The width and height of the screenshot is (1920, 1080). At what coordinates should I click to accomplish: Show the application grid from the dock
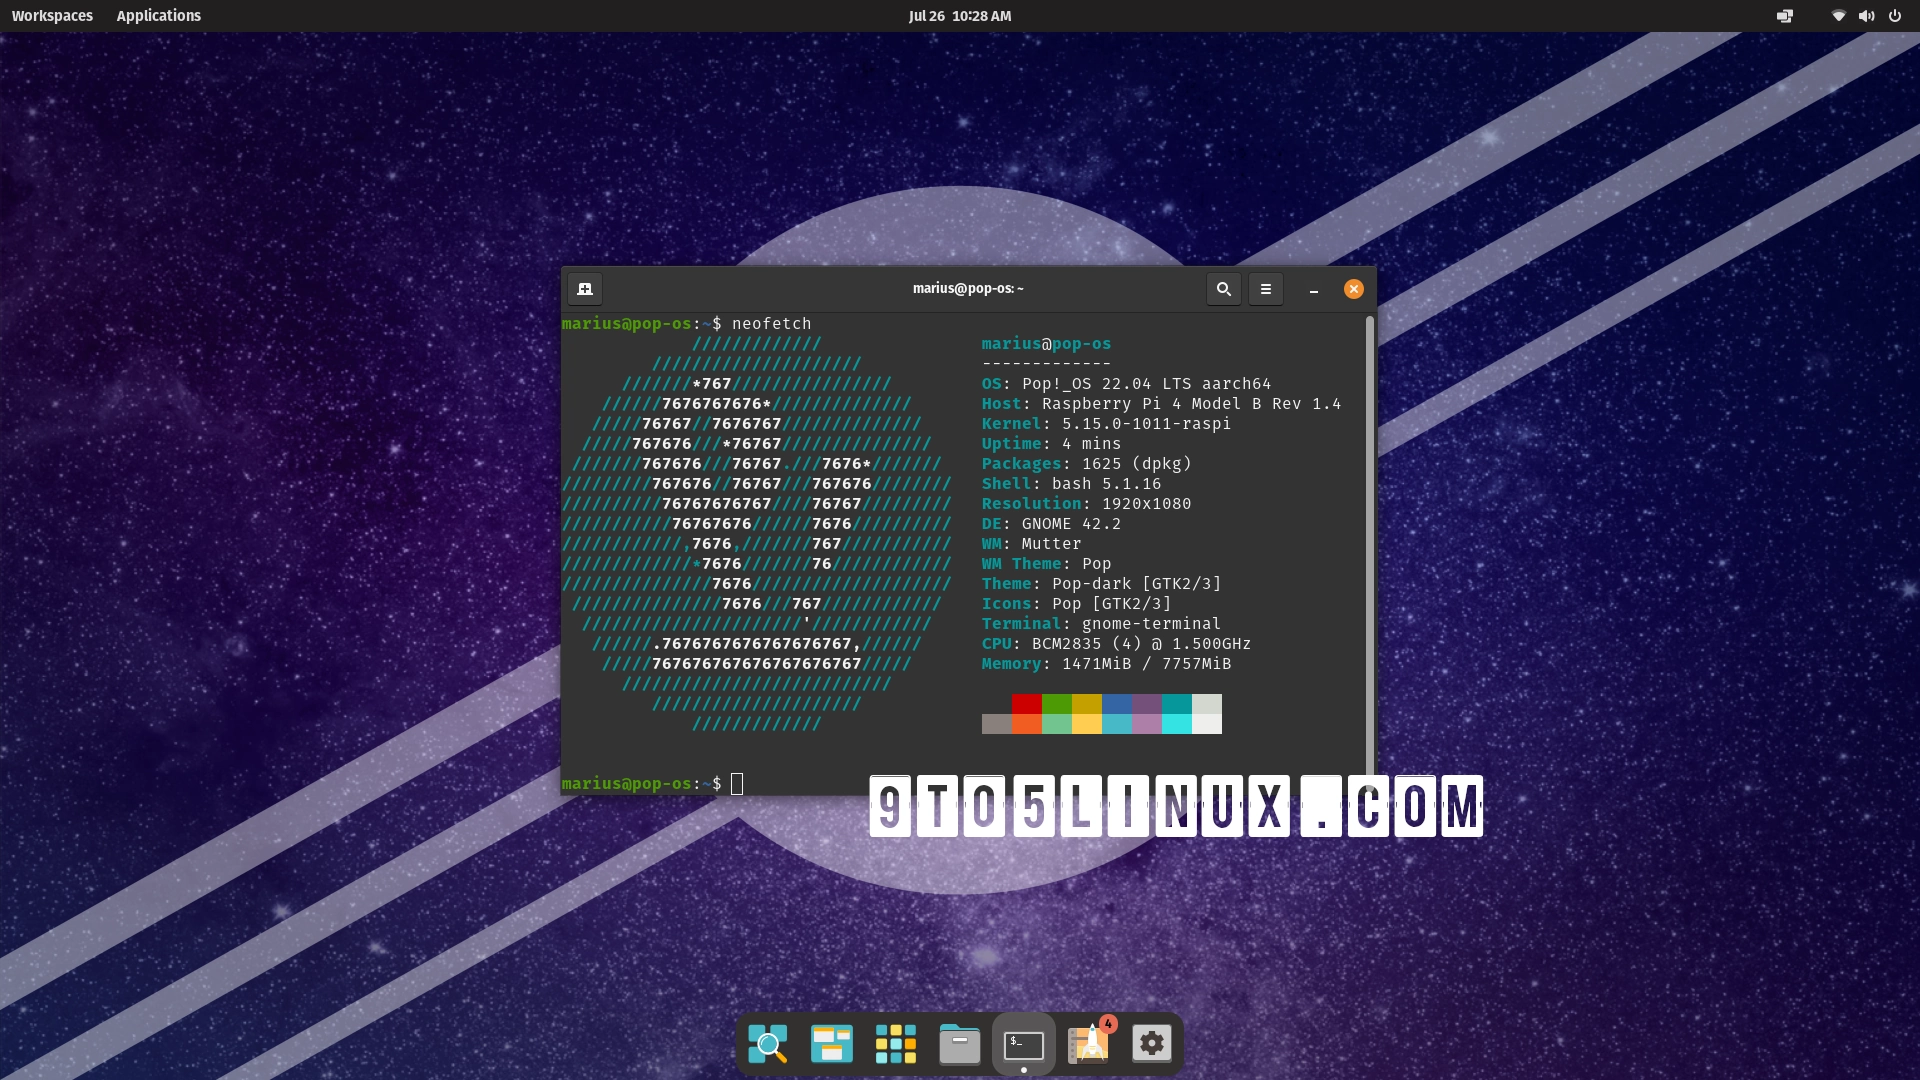(x=895, y=1043)
